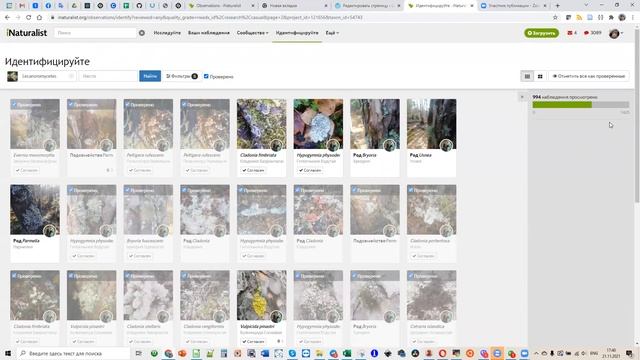
Task: Reload the page with the browser refresh icon
Action: pos(29,18)
